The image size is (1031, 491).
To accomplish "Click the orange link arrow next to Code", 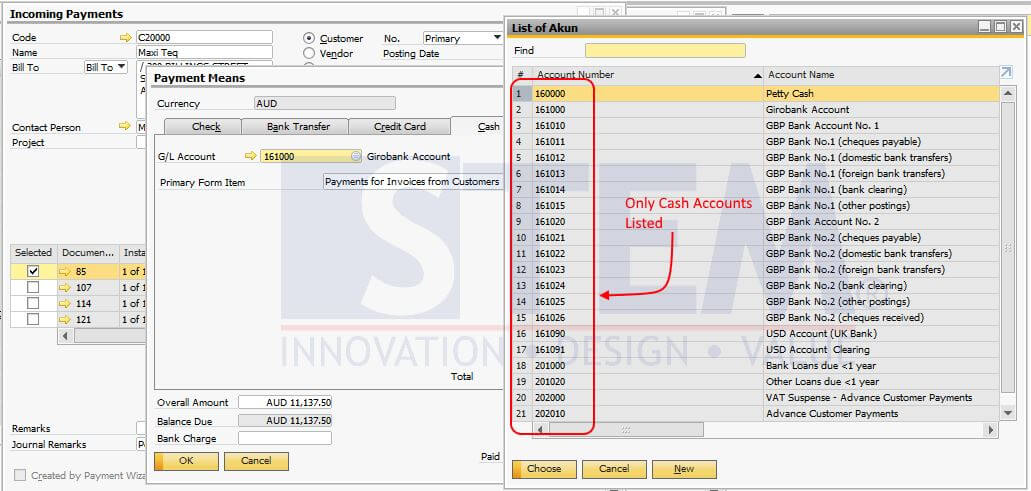I will point(126,37).
